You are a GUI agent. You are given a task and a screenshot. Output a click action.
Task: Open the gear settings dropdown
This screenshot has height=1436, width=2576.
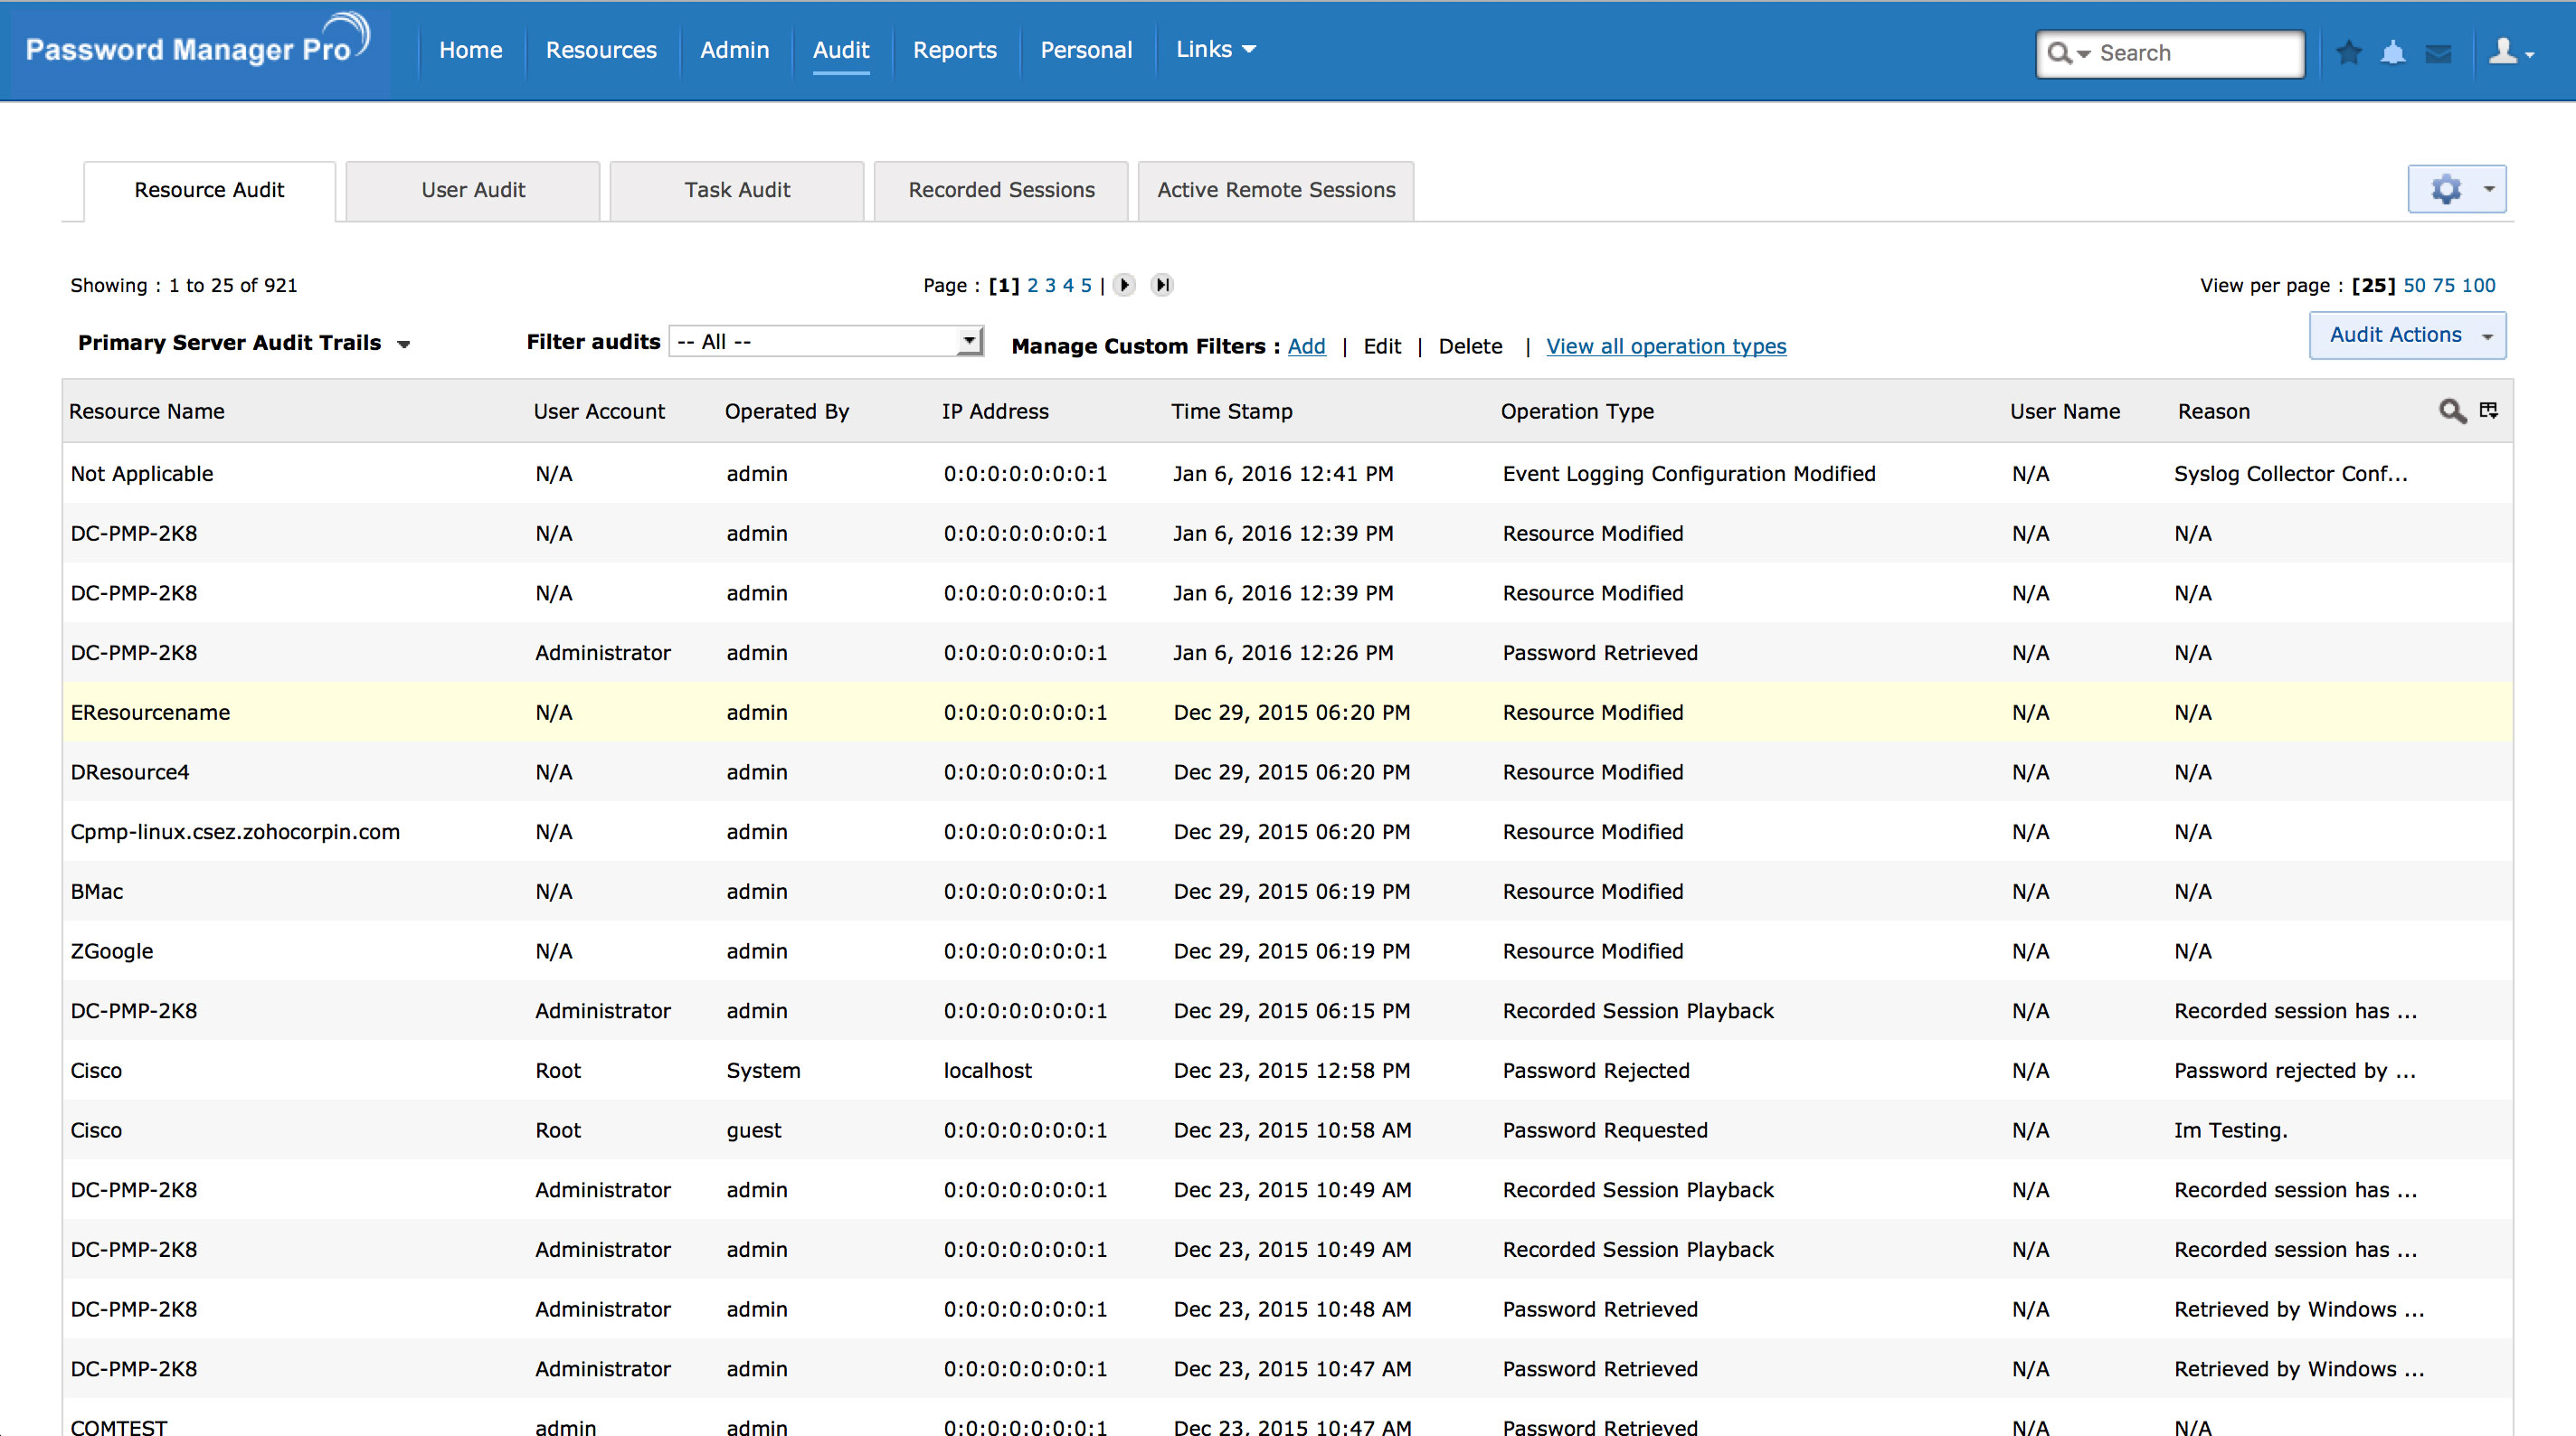[2456, 189]
